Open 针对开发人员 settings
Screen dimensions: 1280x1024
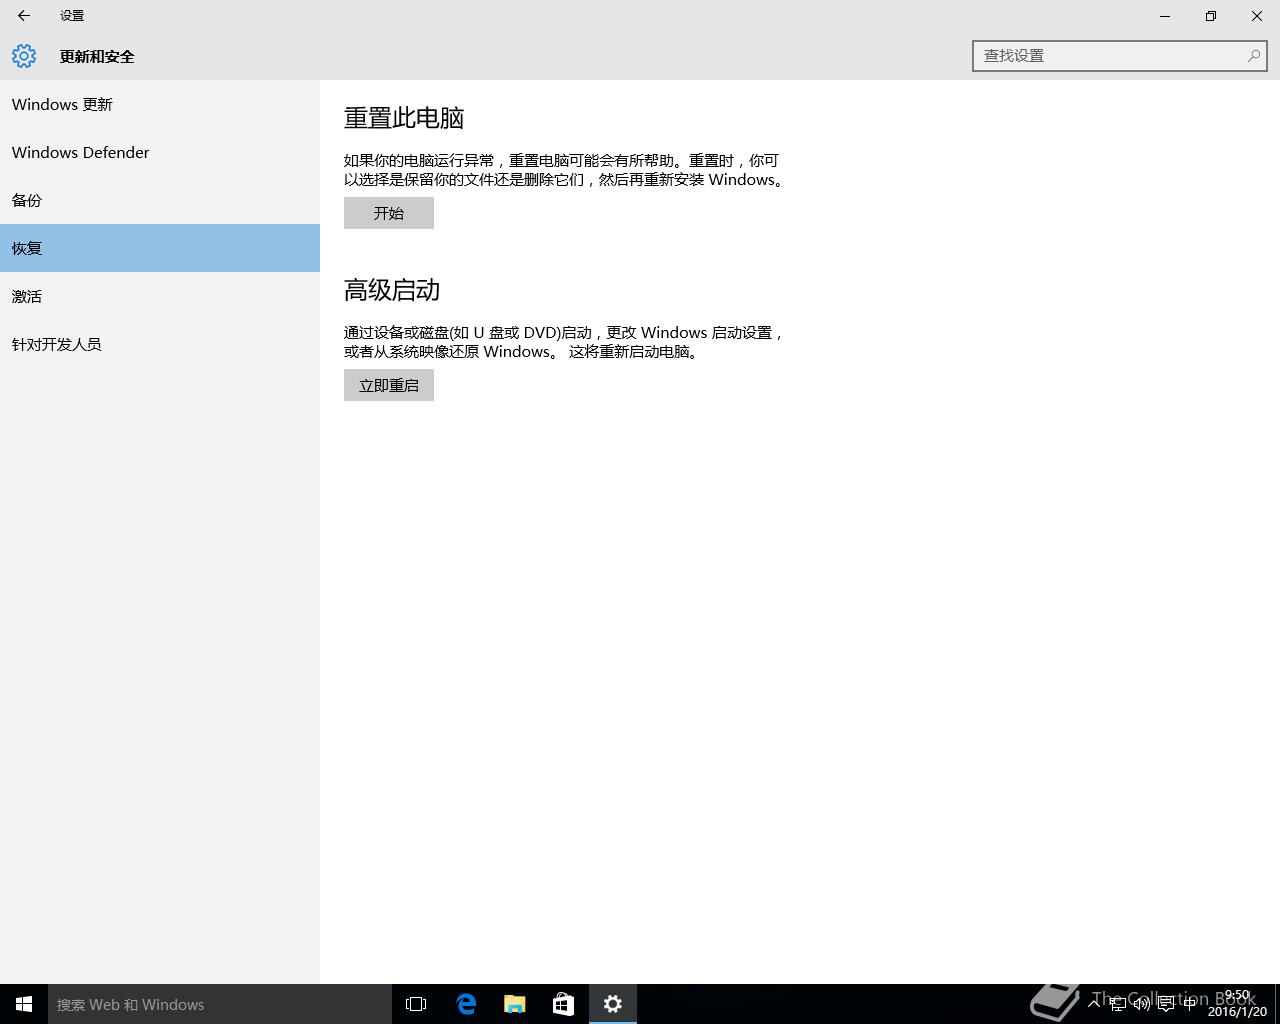point(160,344)
